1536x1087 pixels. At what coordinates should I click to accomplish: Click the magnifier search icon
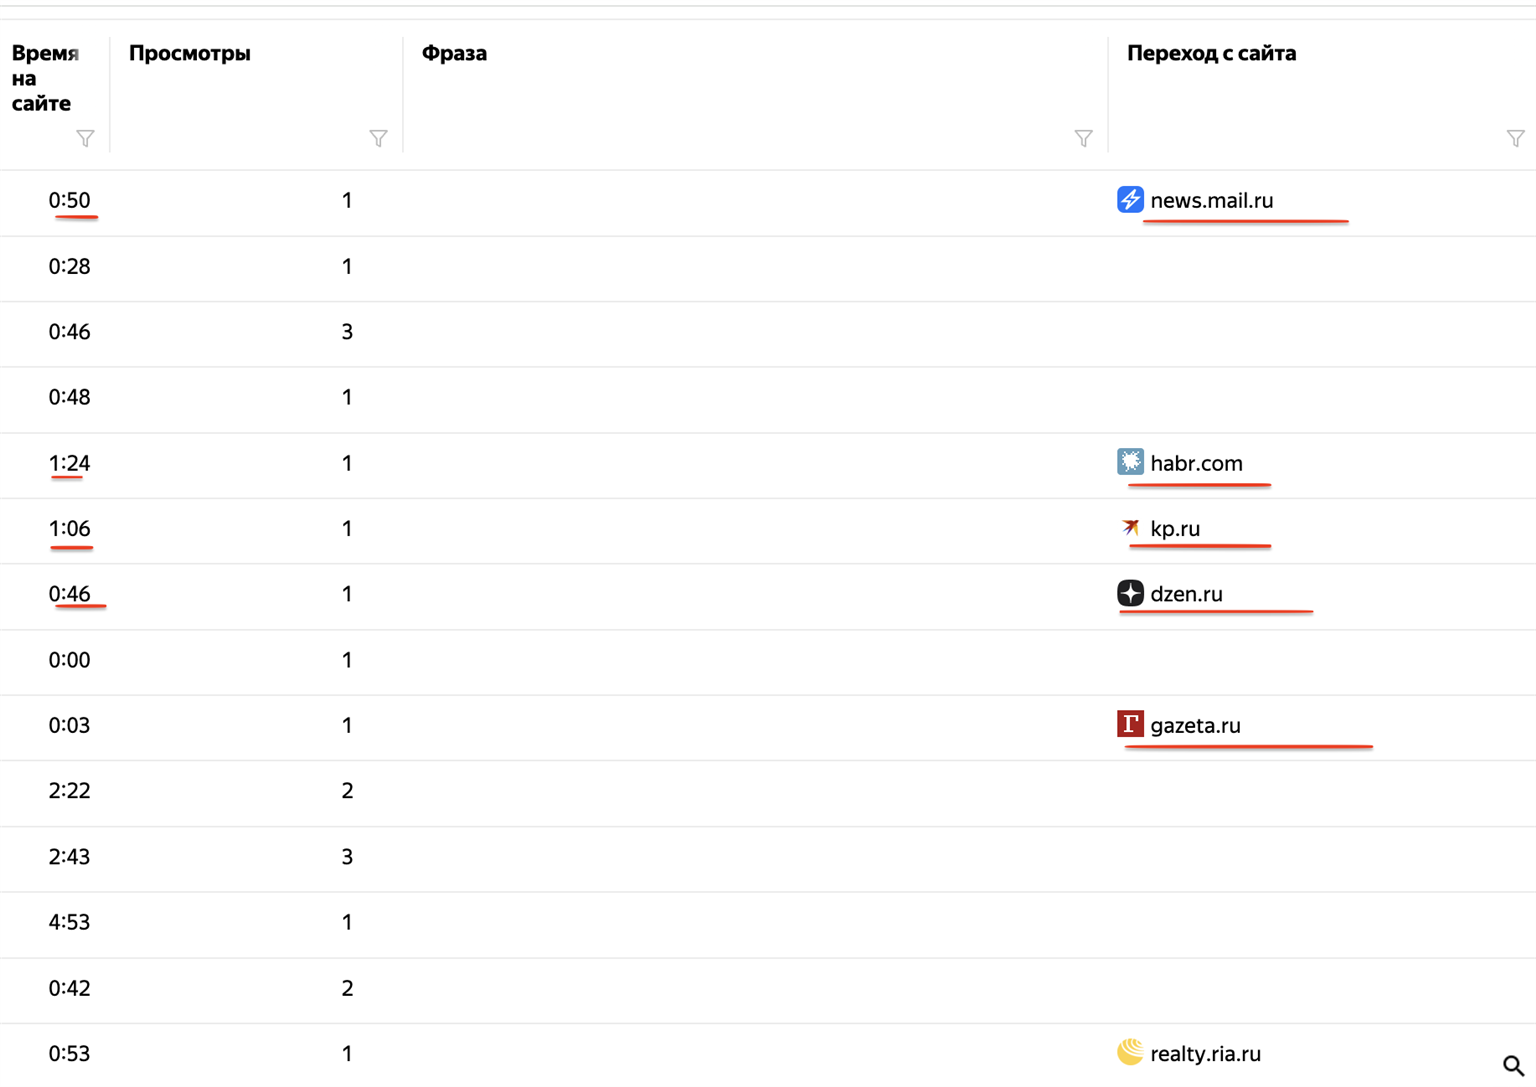pyautogui.click(x=1513, y=1065)
